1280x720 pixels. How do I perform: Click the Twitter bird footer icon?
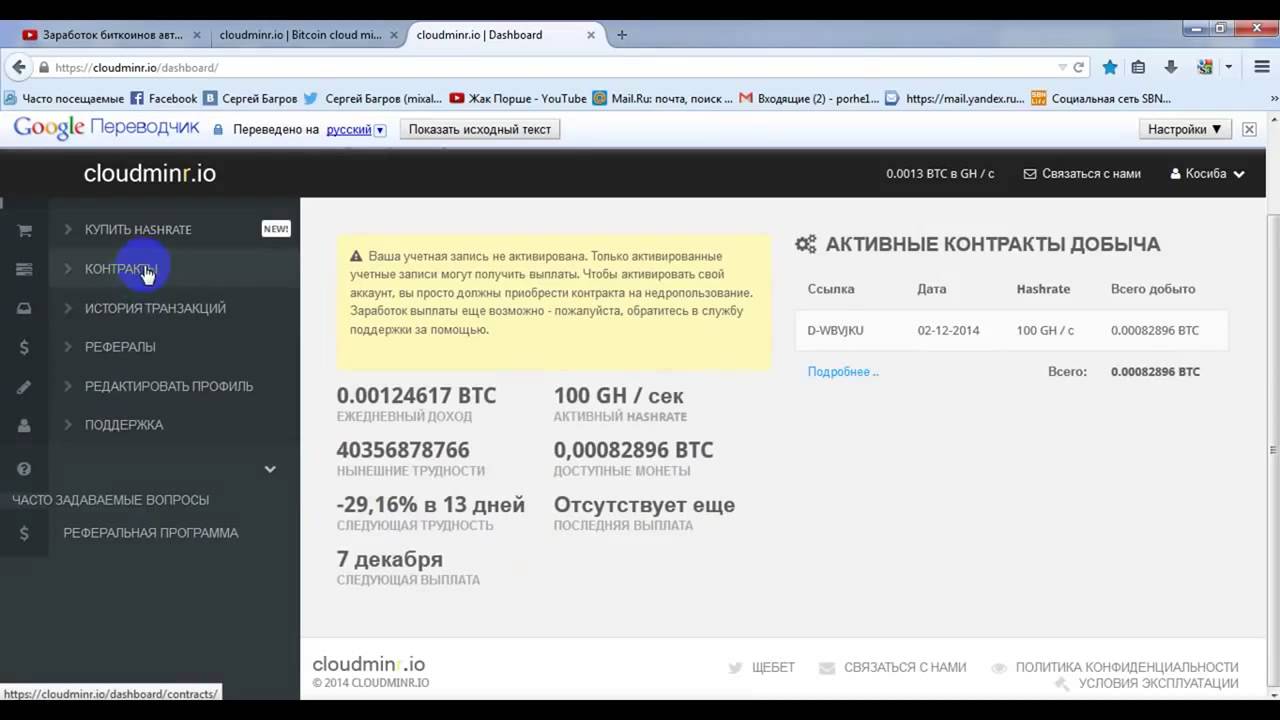735,668
